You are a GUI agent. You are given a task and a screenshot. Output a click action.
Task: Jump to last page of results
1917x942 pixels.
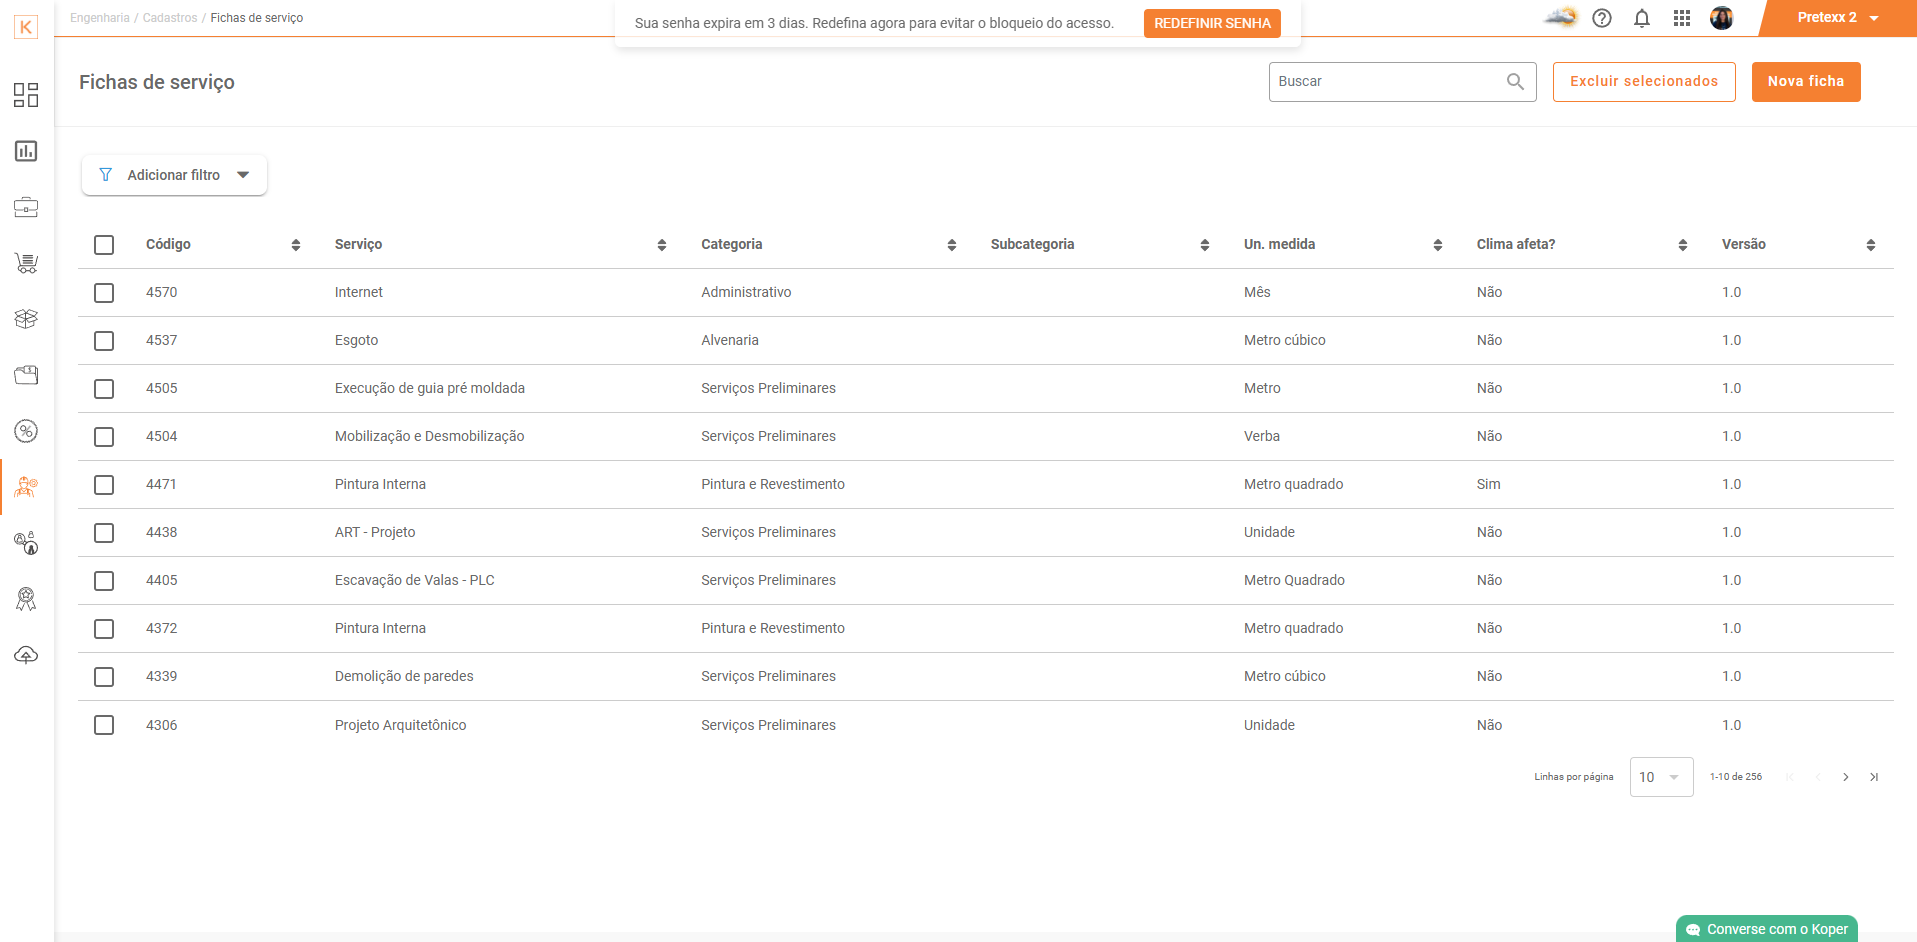click(1874, 777)
